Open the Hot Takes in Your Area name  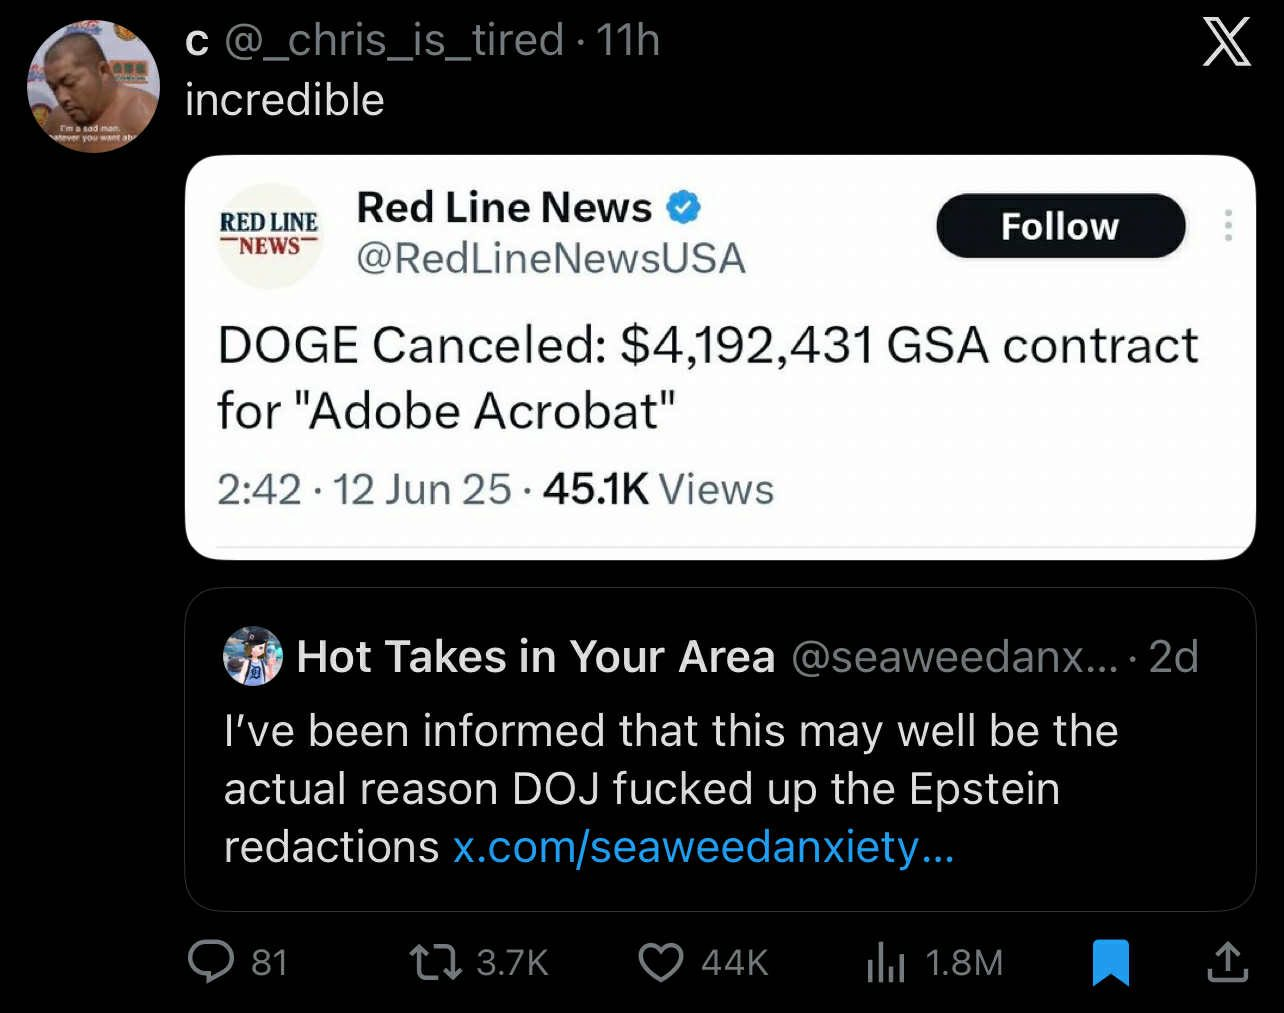pos(536,657)
